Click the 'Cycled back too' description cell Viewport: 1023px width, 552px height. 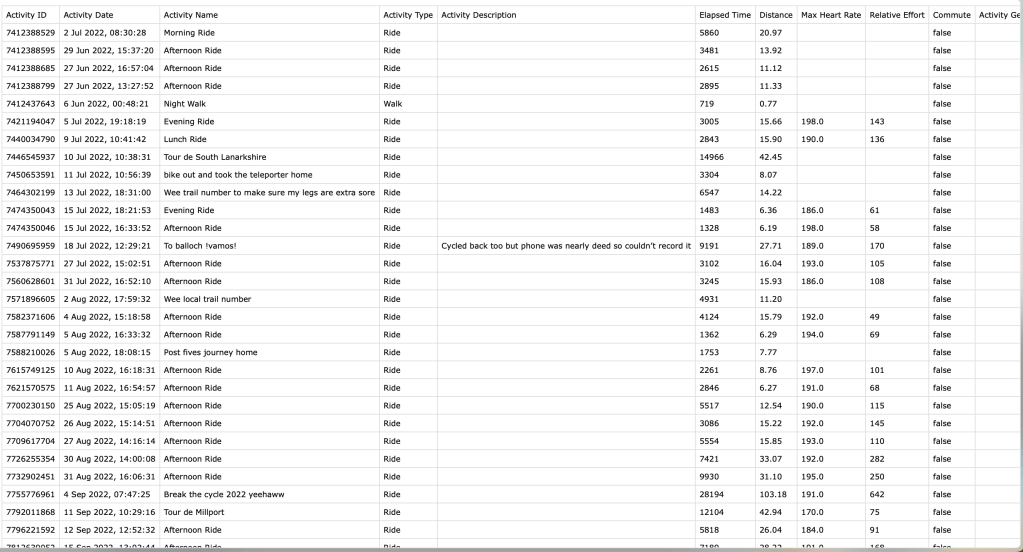[566, 246]
